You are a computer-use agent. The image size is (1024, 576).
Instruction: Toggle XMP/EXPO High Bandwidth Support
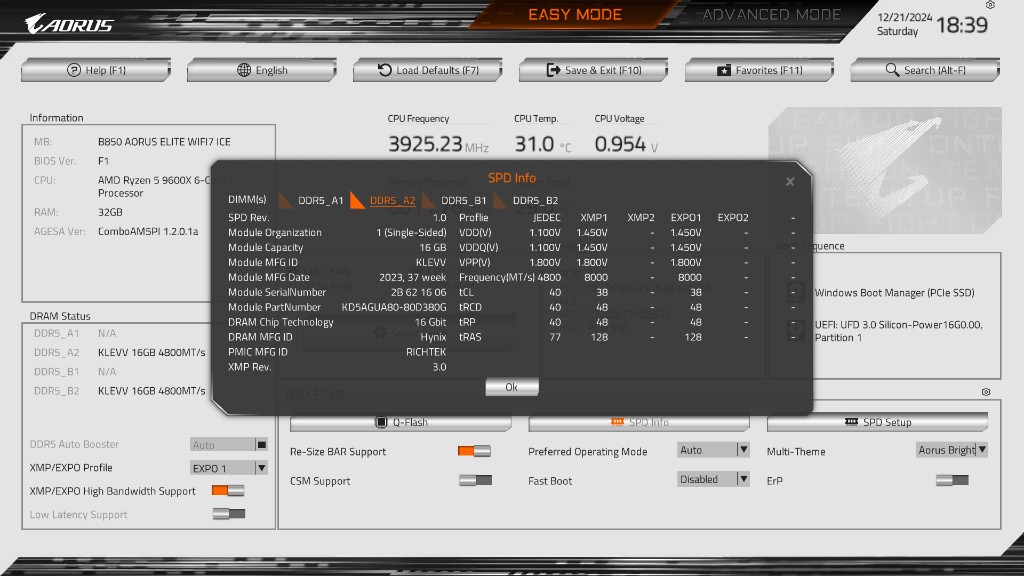point(228,490)
